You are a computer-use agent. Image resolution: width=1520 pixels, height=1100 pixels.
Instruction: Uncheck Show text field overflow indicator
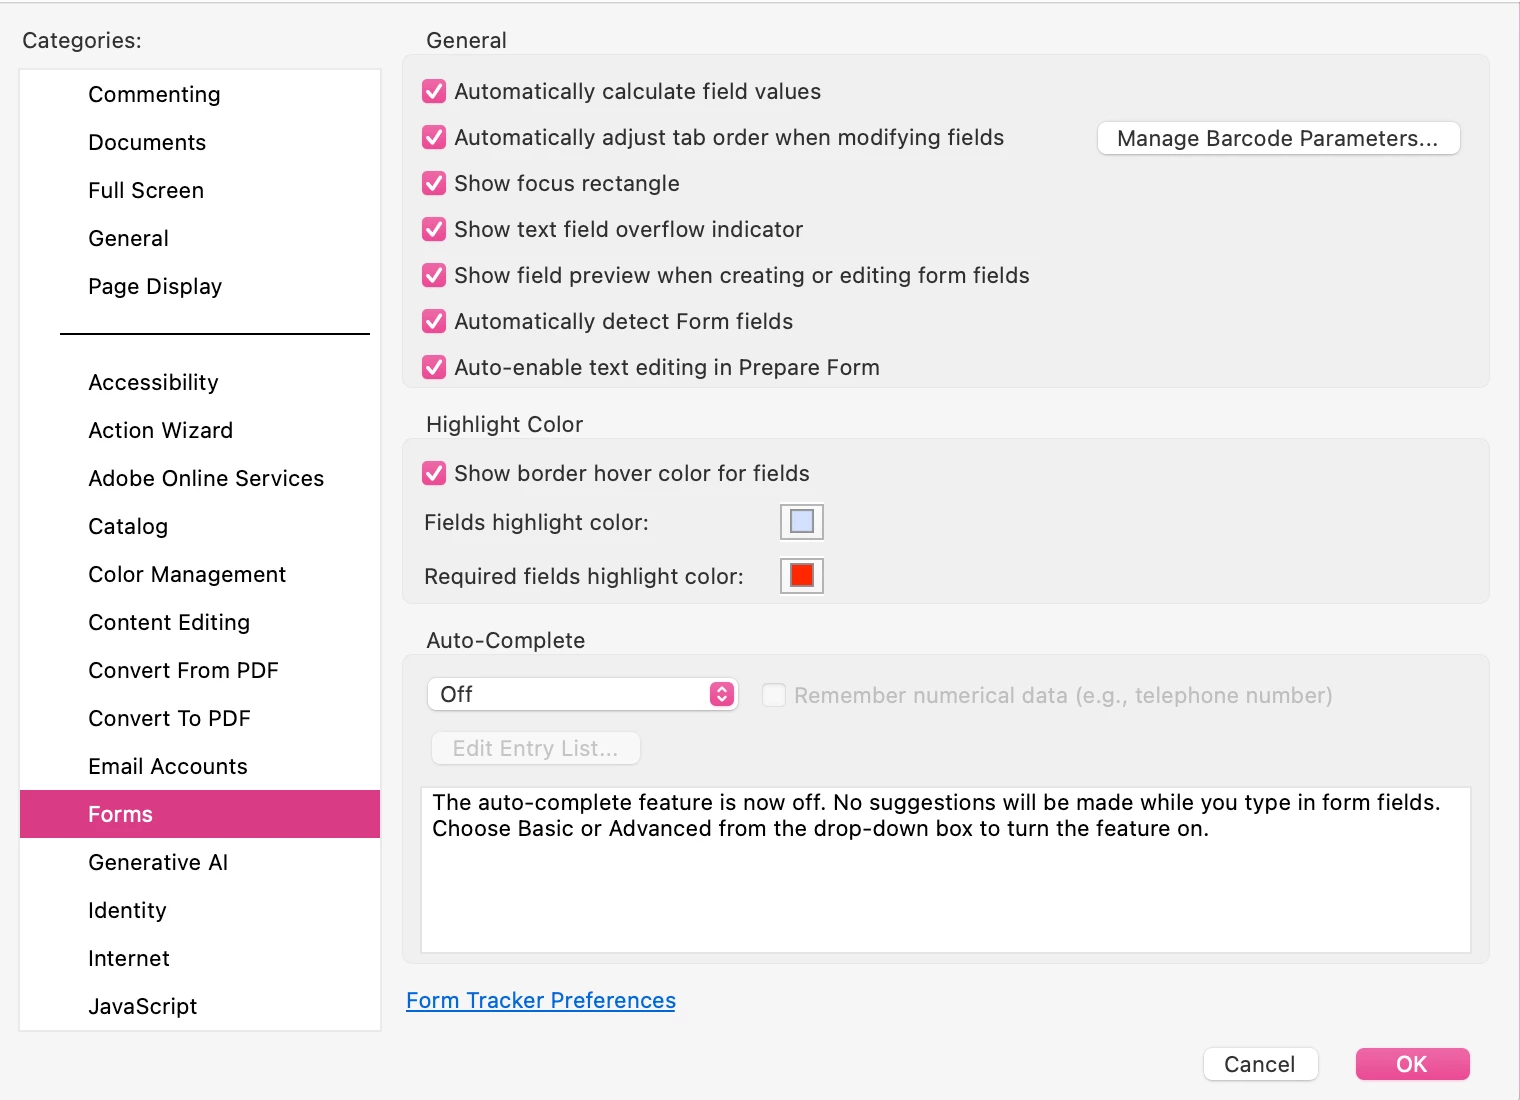[434, 230]
